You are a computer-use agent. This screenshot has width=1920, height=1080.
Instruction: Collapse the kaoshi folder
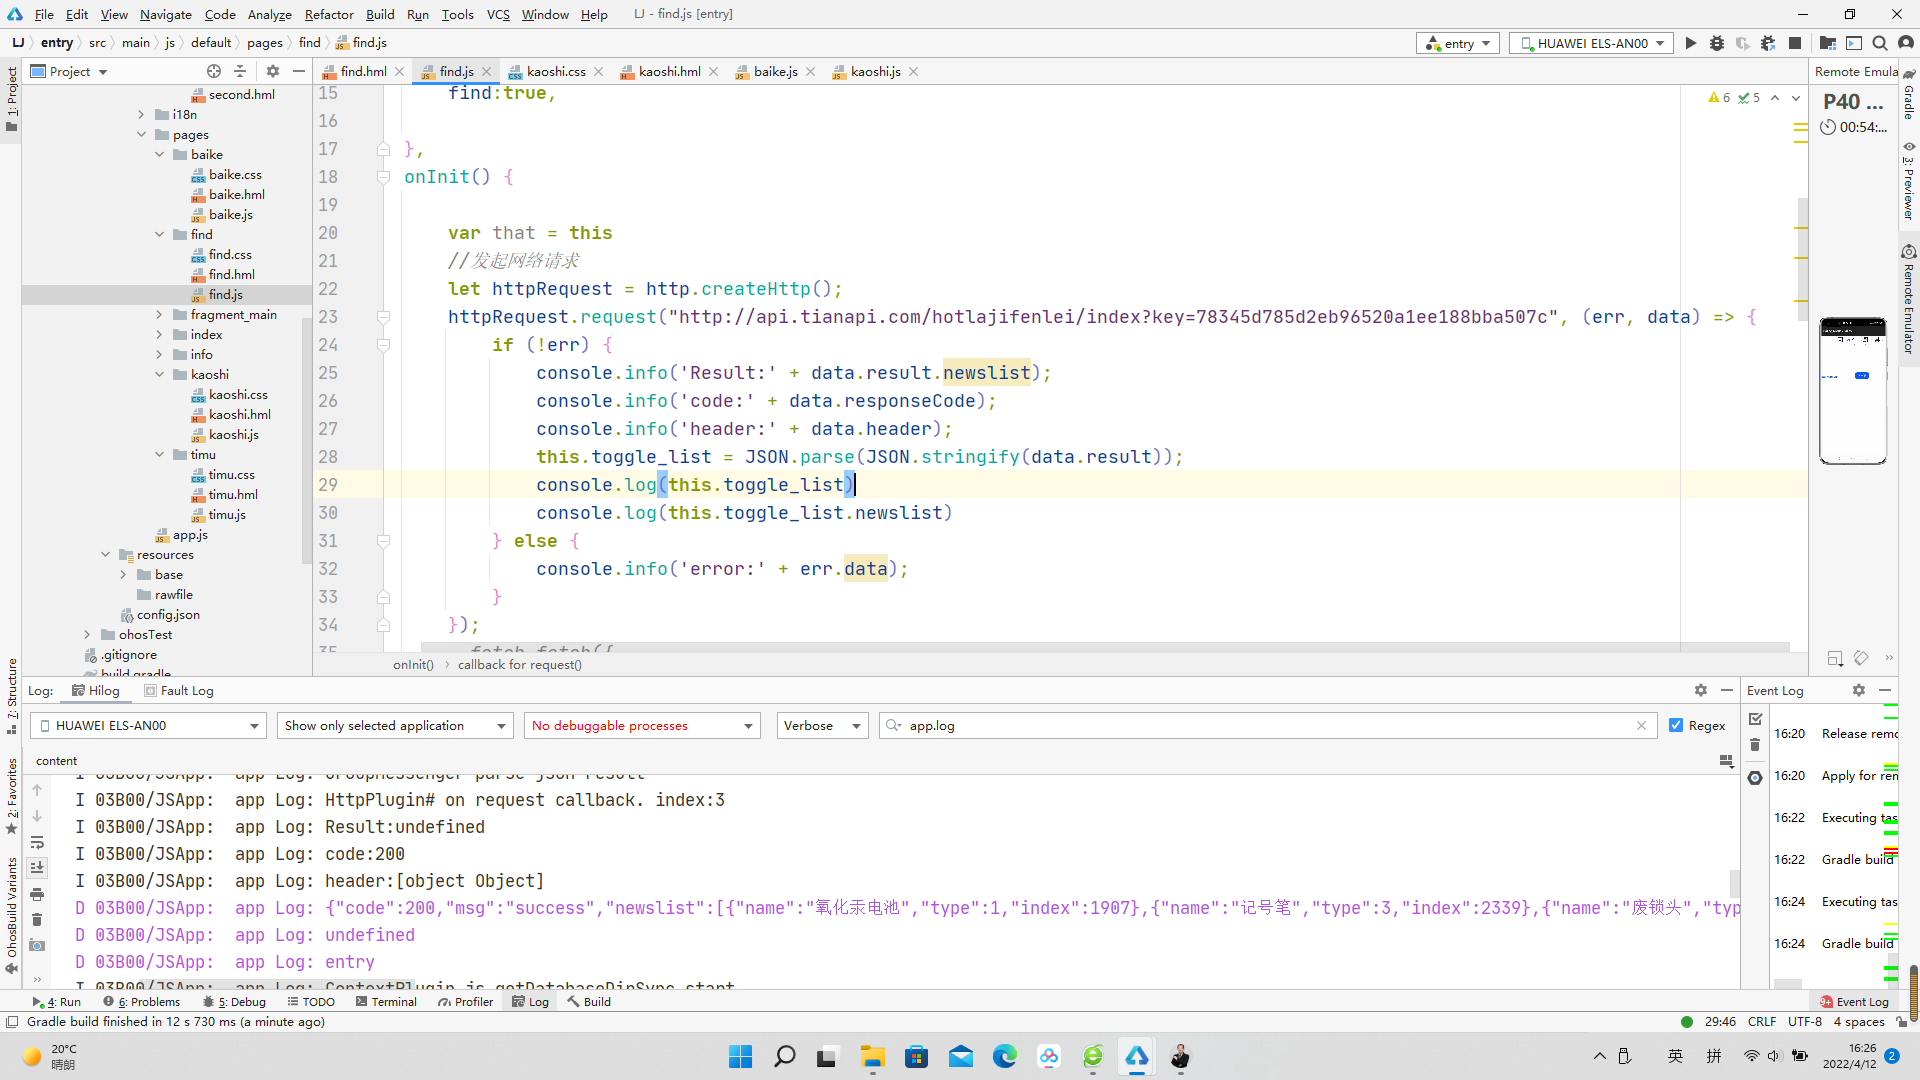(x=160, y=374)
